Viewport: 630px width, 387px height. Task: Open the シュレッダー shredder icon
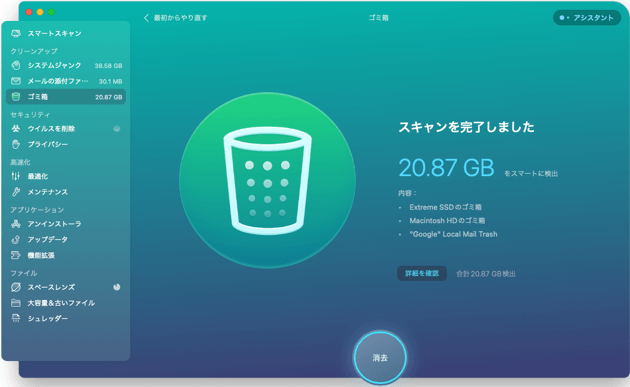click(x=16, y=318)
